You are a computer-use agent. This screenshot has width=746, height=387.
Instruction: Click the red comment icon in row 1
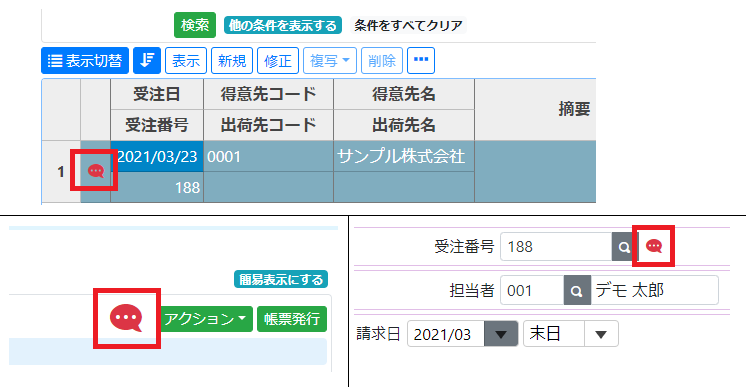point(96,170)
